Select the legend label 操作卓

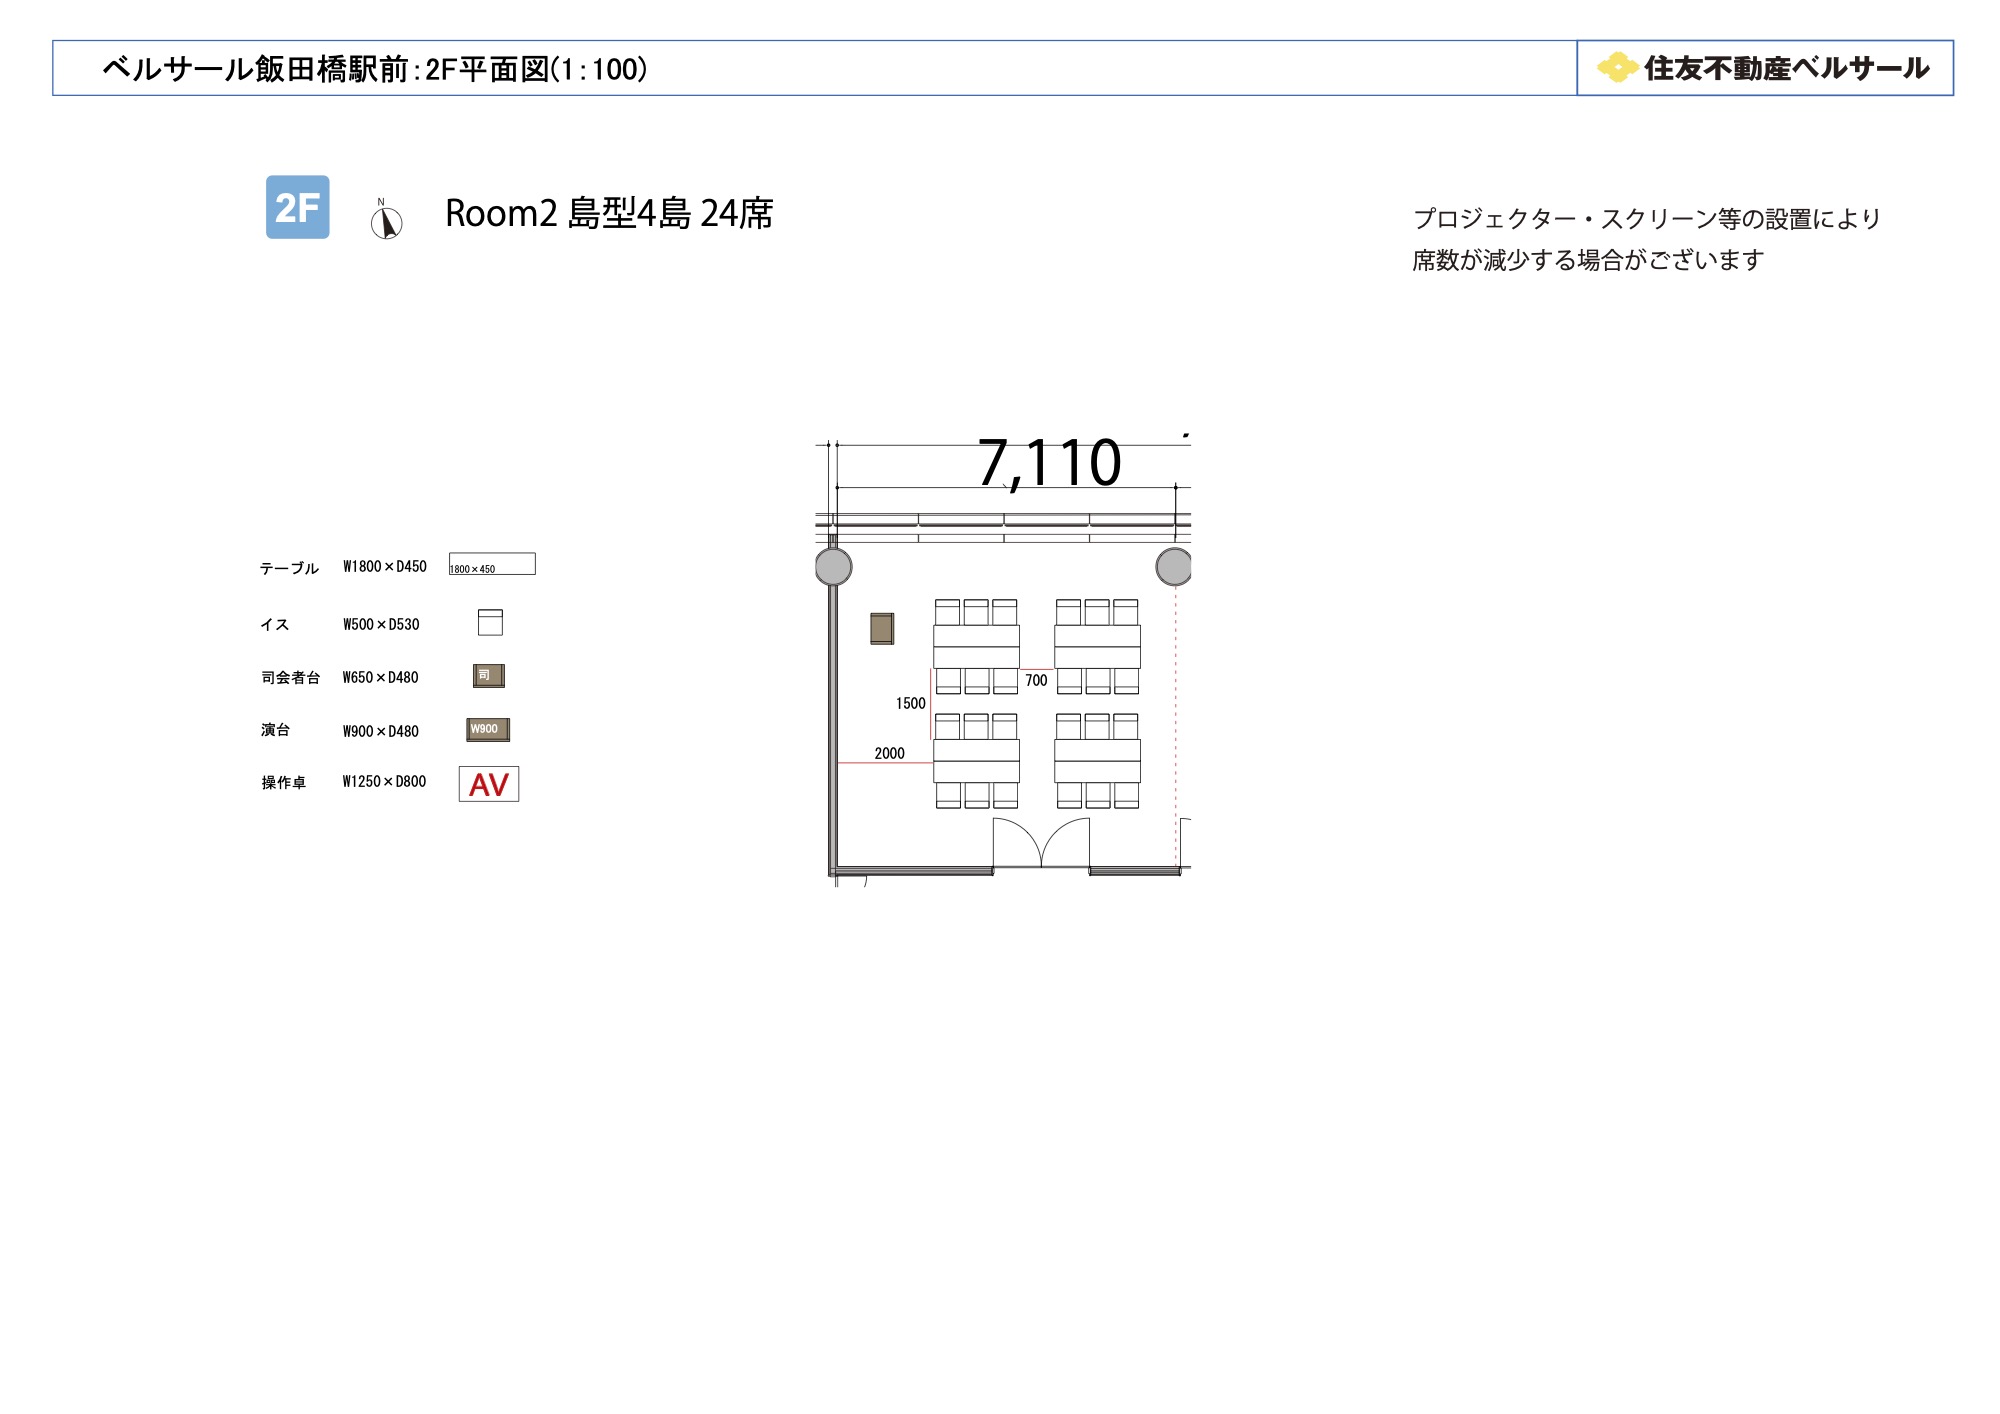tap(283, 783)
